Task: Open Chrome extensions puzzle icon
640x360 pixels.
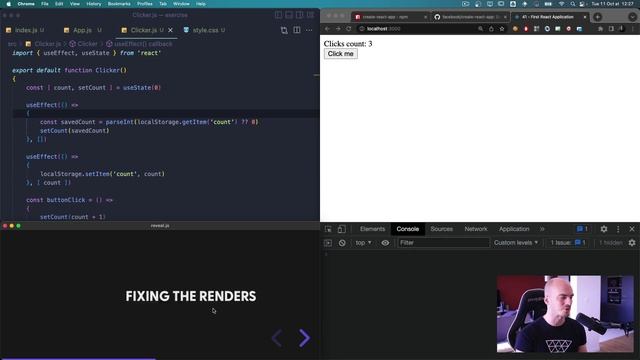Action: click(600, 29)
